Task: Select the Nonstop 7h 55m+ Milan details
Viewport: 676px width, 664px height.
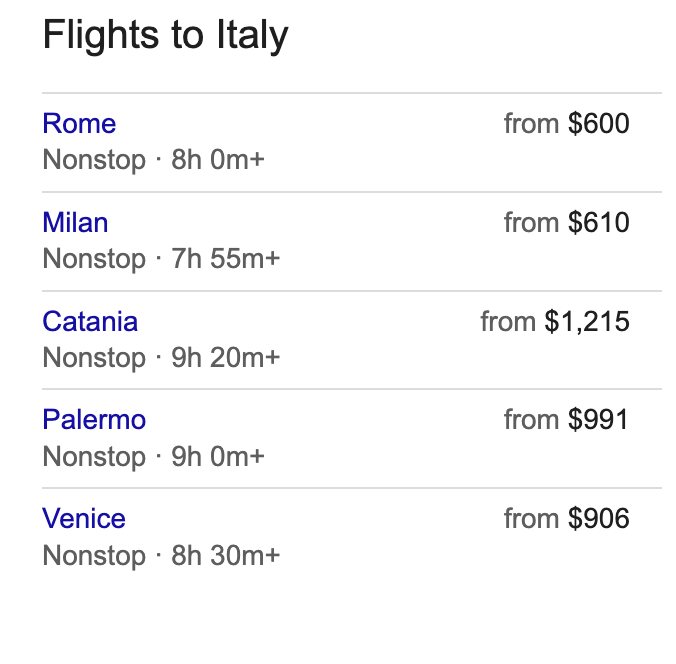Action: point(161,259)
